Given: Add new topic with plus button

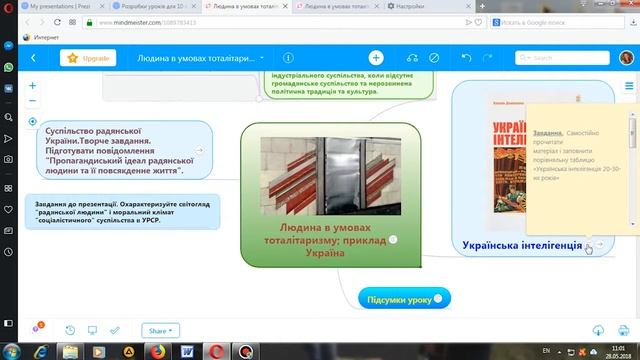Looking at the screenshot, I should [x=376, y=58].
